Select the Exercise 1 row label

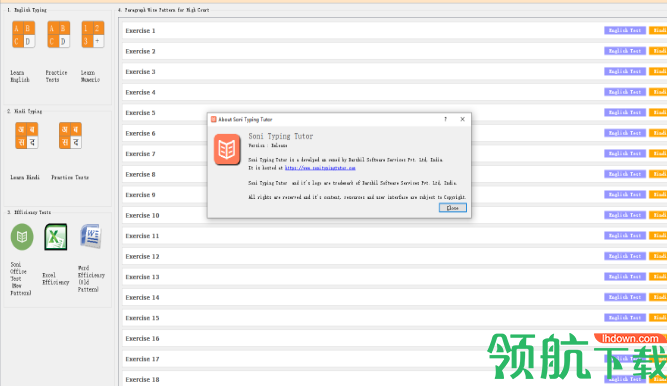[x=140, y=31]
